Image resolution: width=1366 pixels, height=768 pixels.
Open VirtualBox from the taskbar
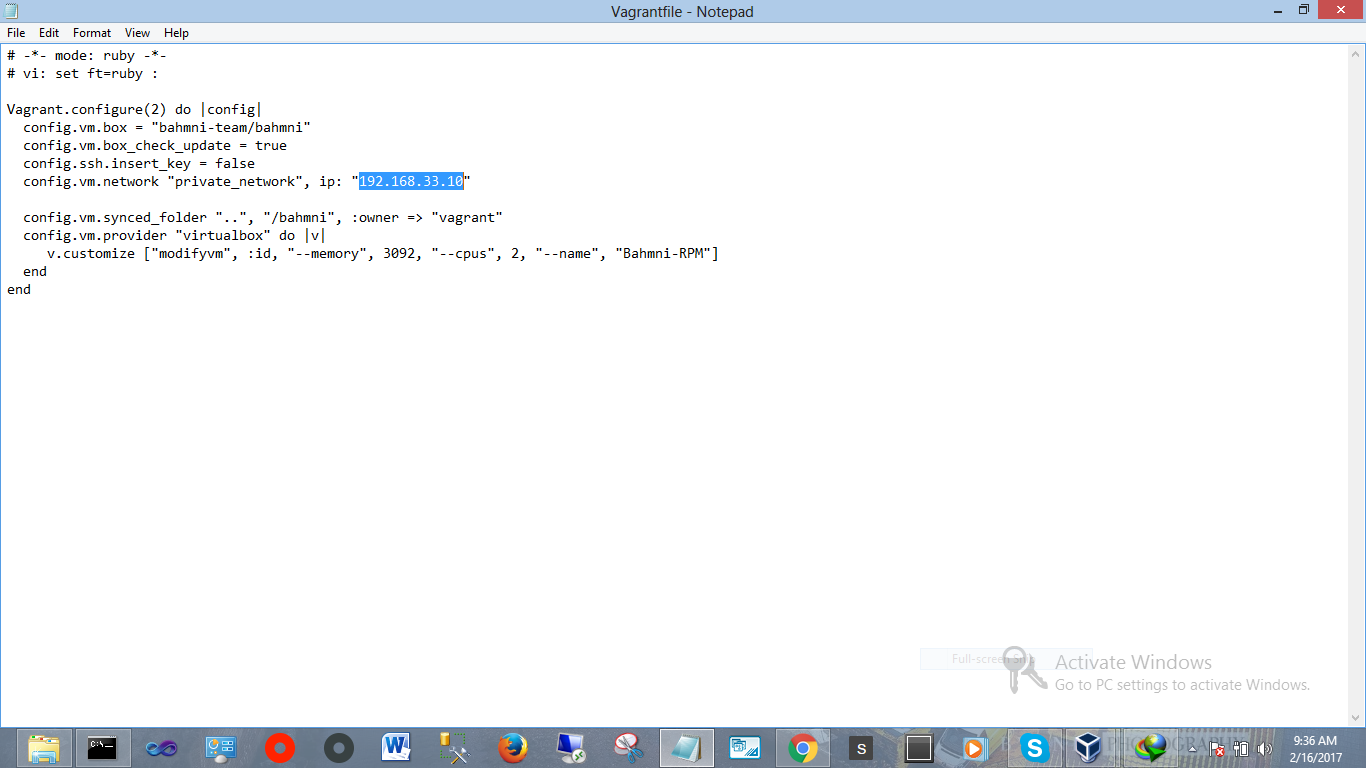click(x=1089, y=748)
